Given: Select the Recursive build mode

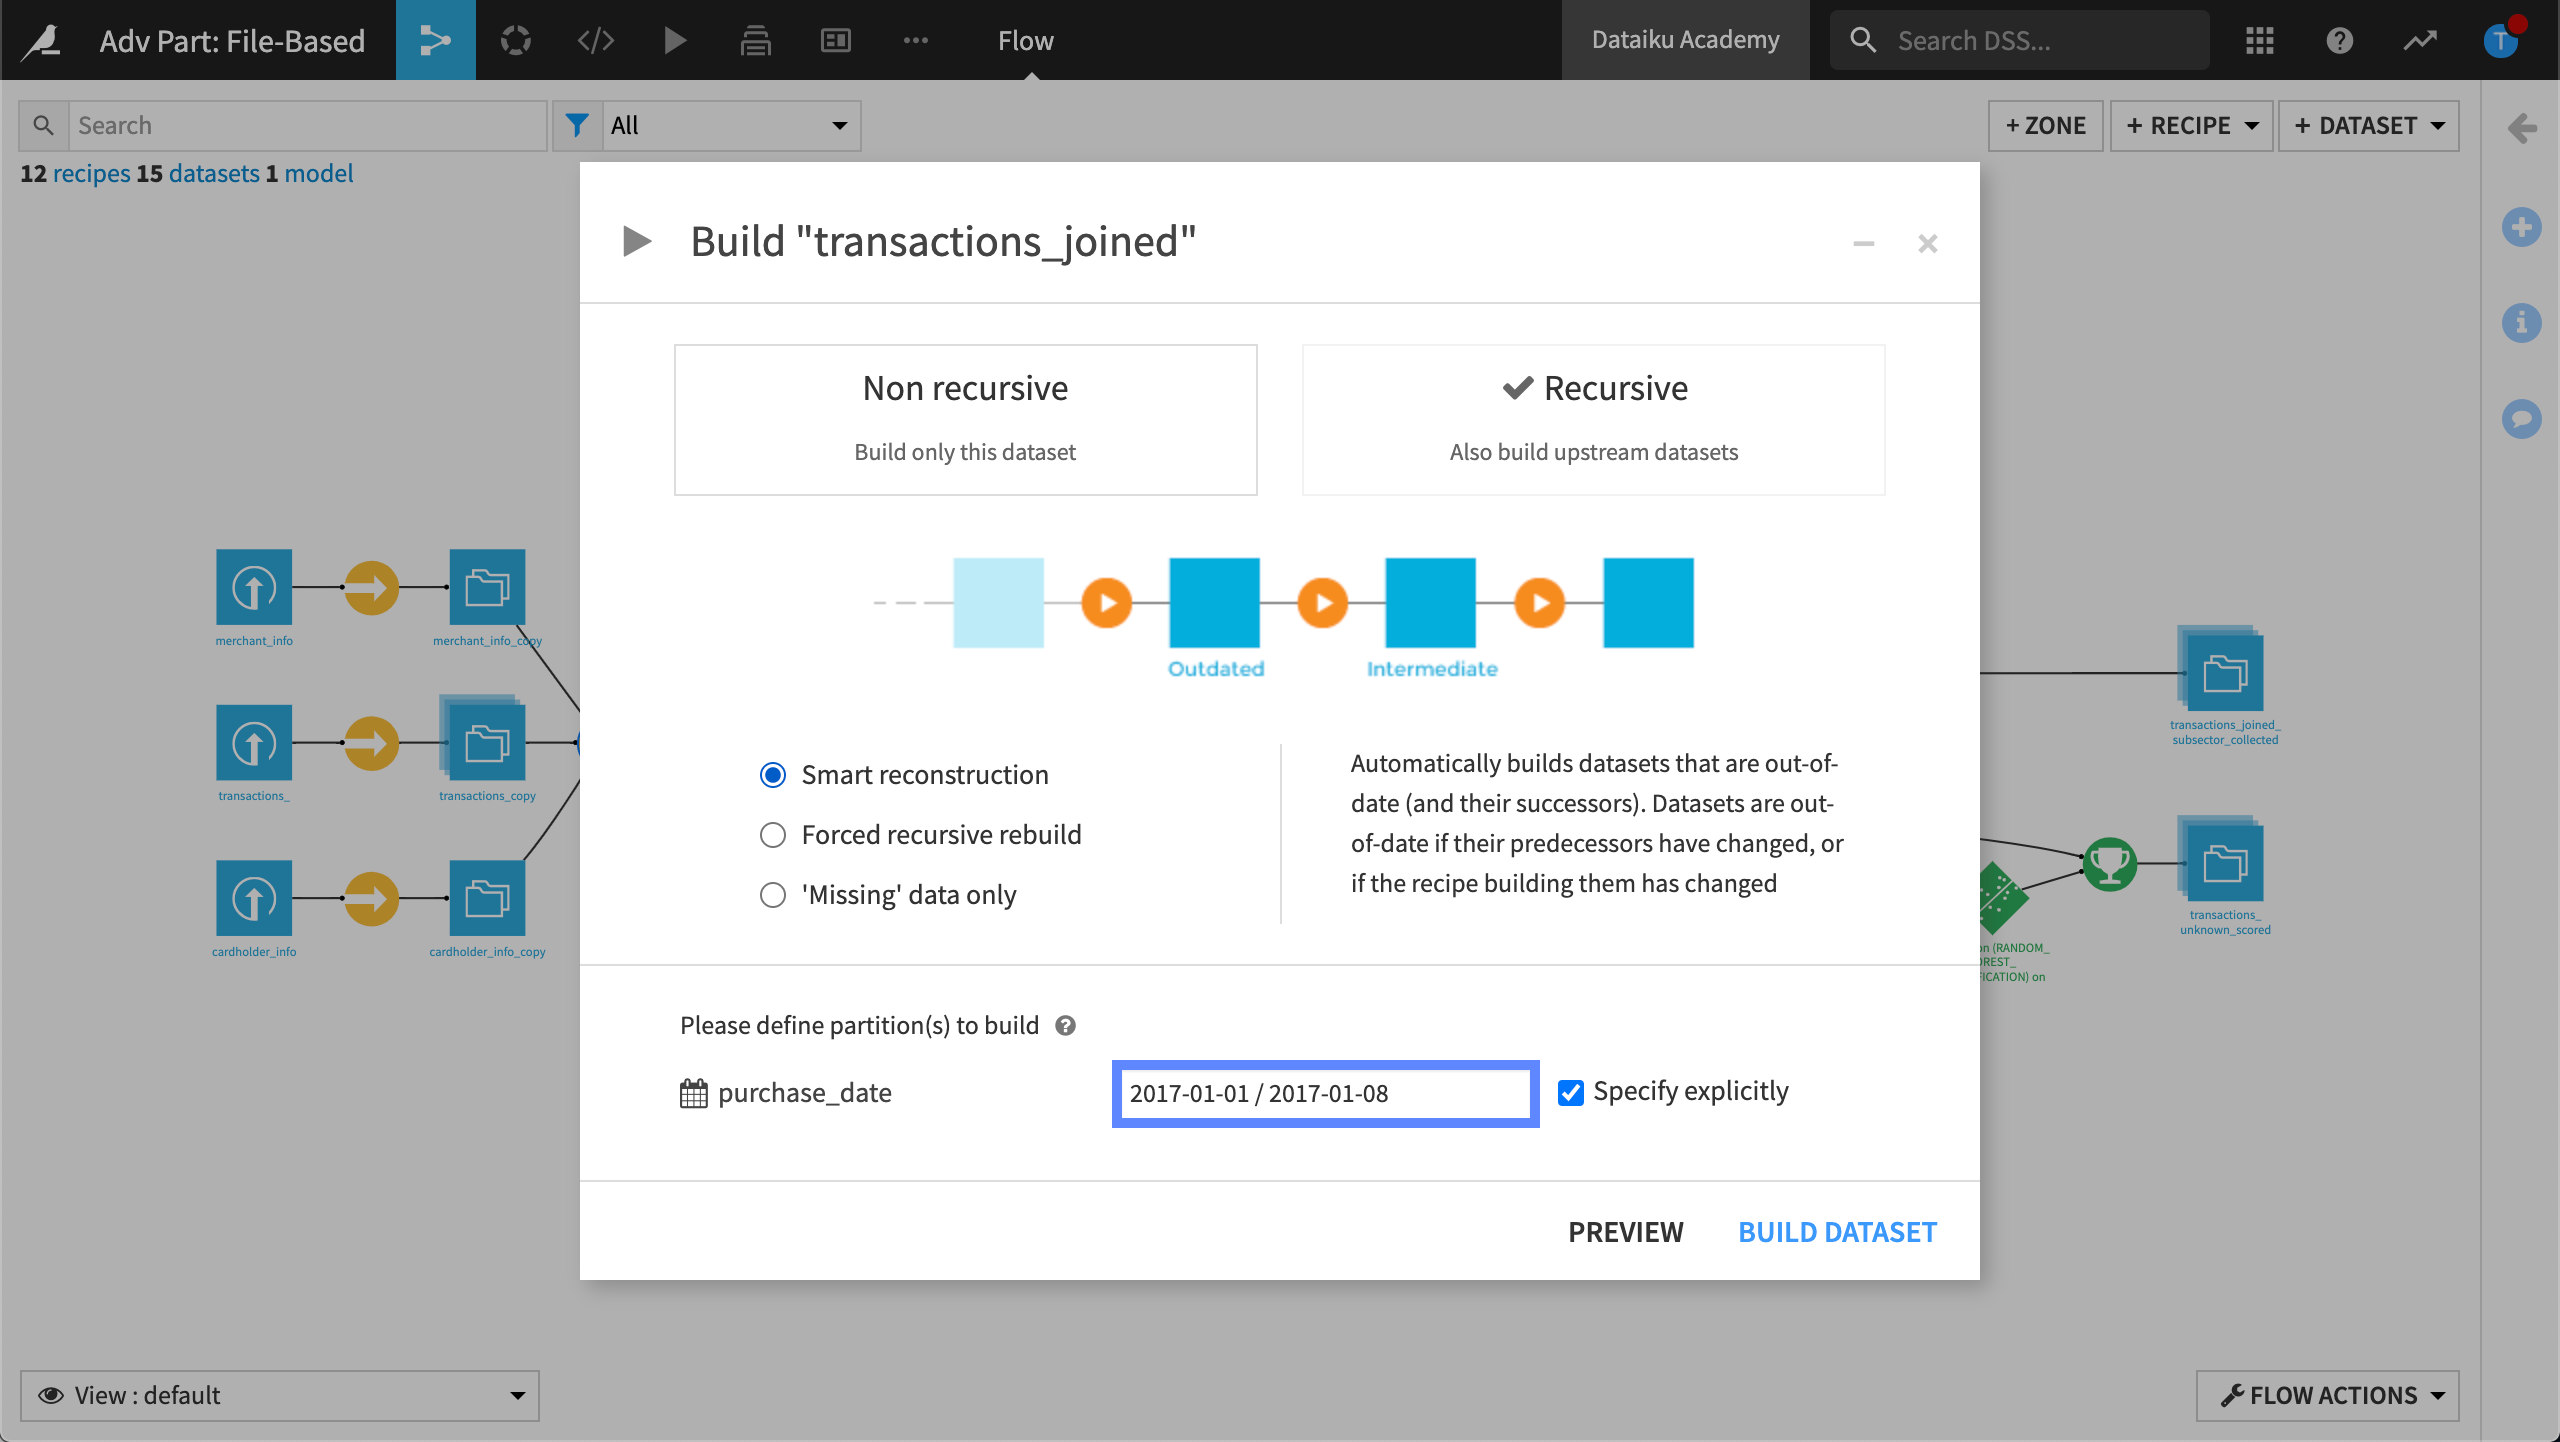Looking at the screenshot, I should [x=1595, y=419].
